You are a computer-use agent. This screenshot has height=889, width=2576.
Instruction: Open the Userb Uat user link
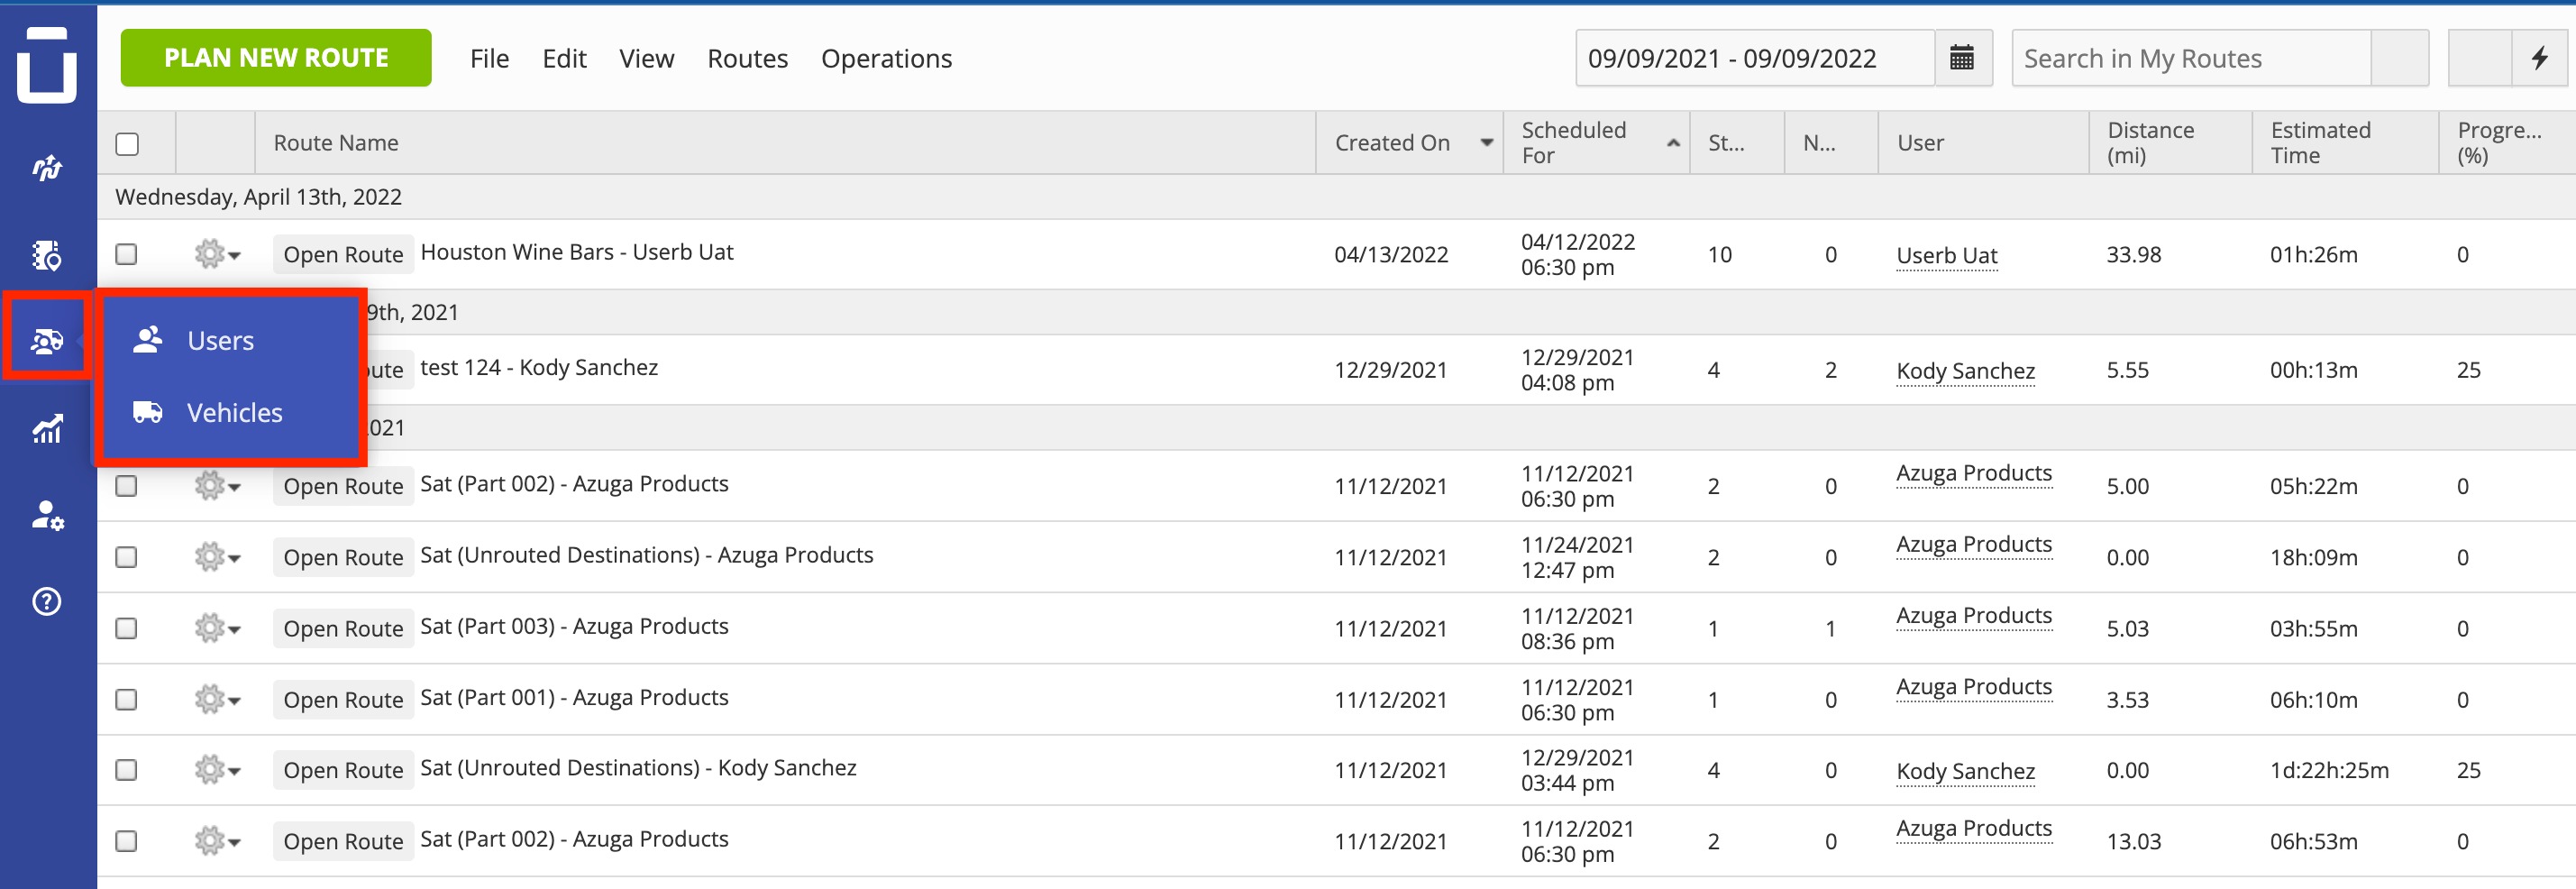pos(1946,256)
